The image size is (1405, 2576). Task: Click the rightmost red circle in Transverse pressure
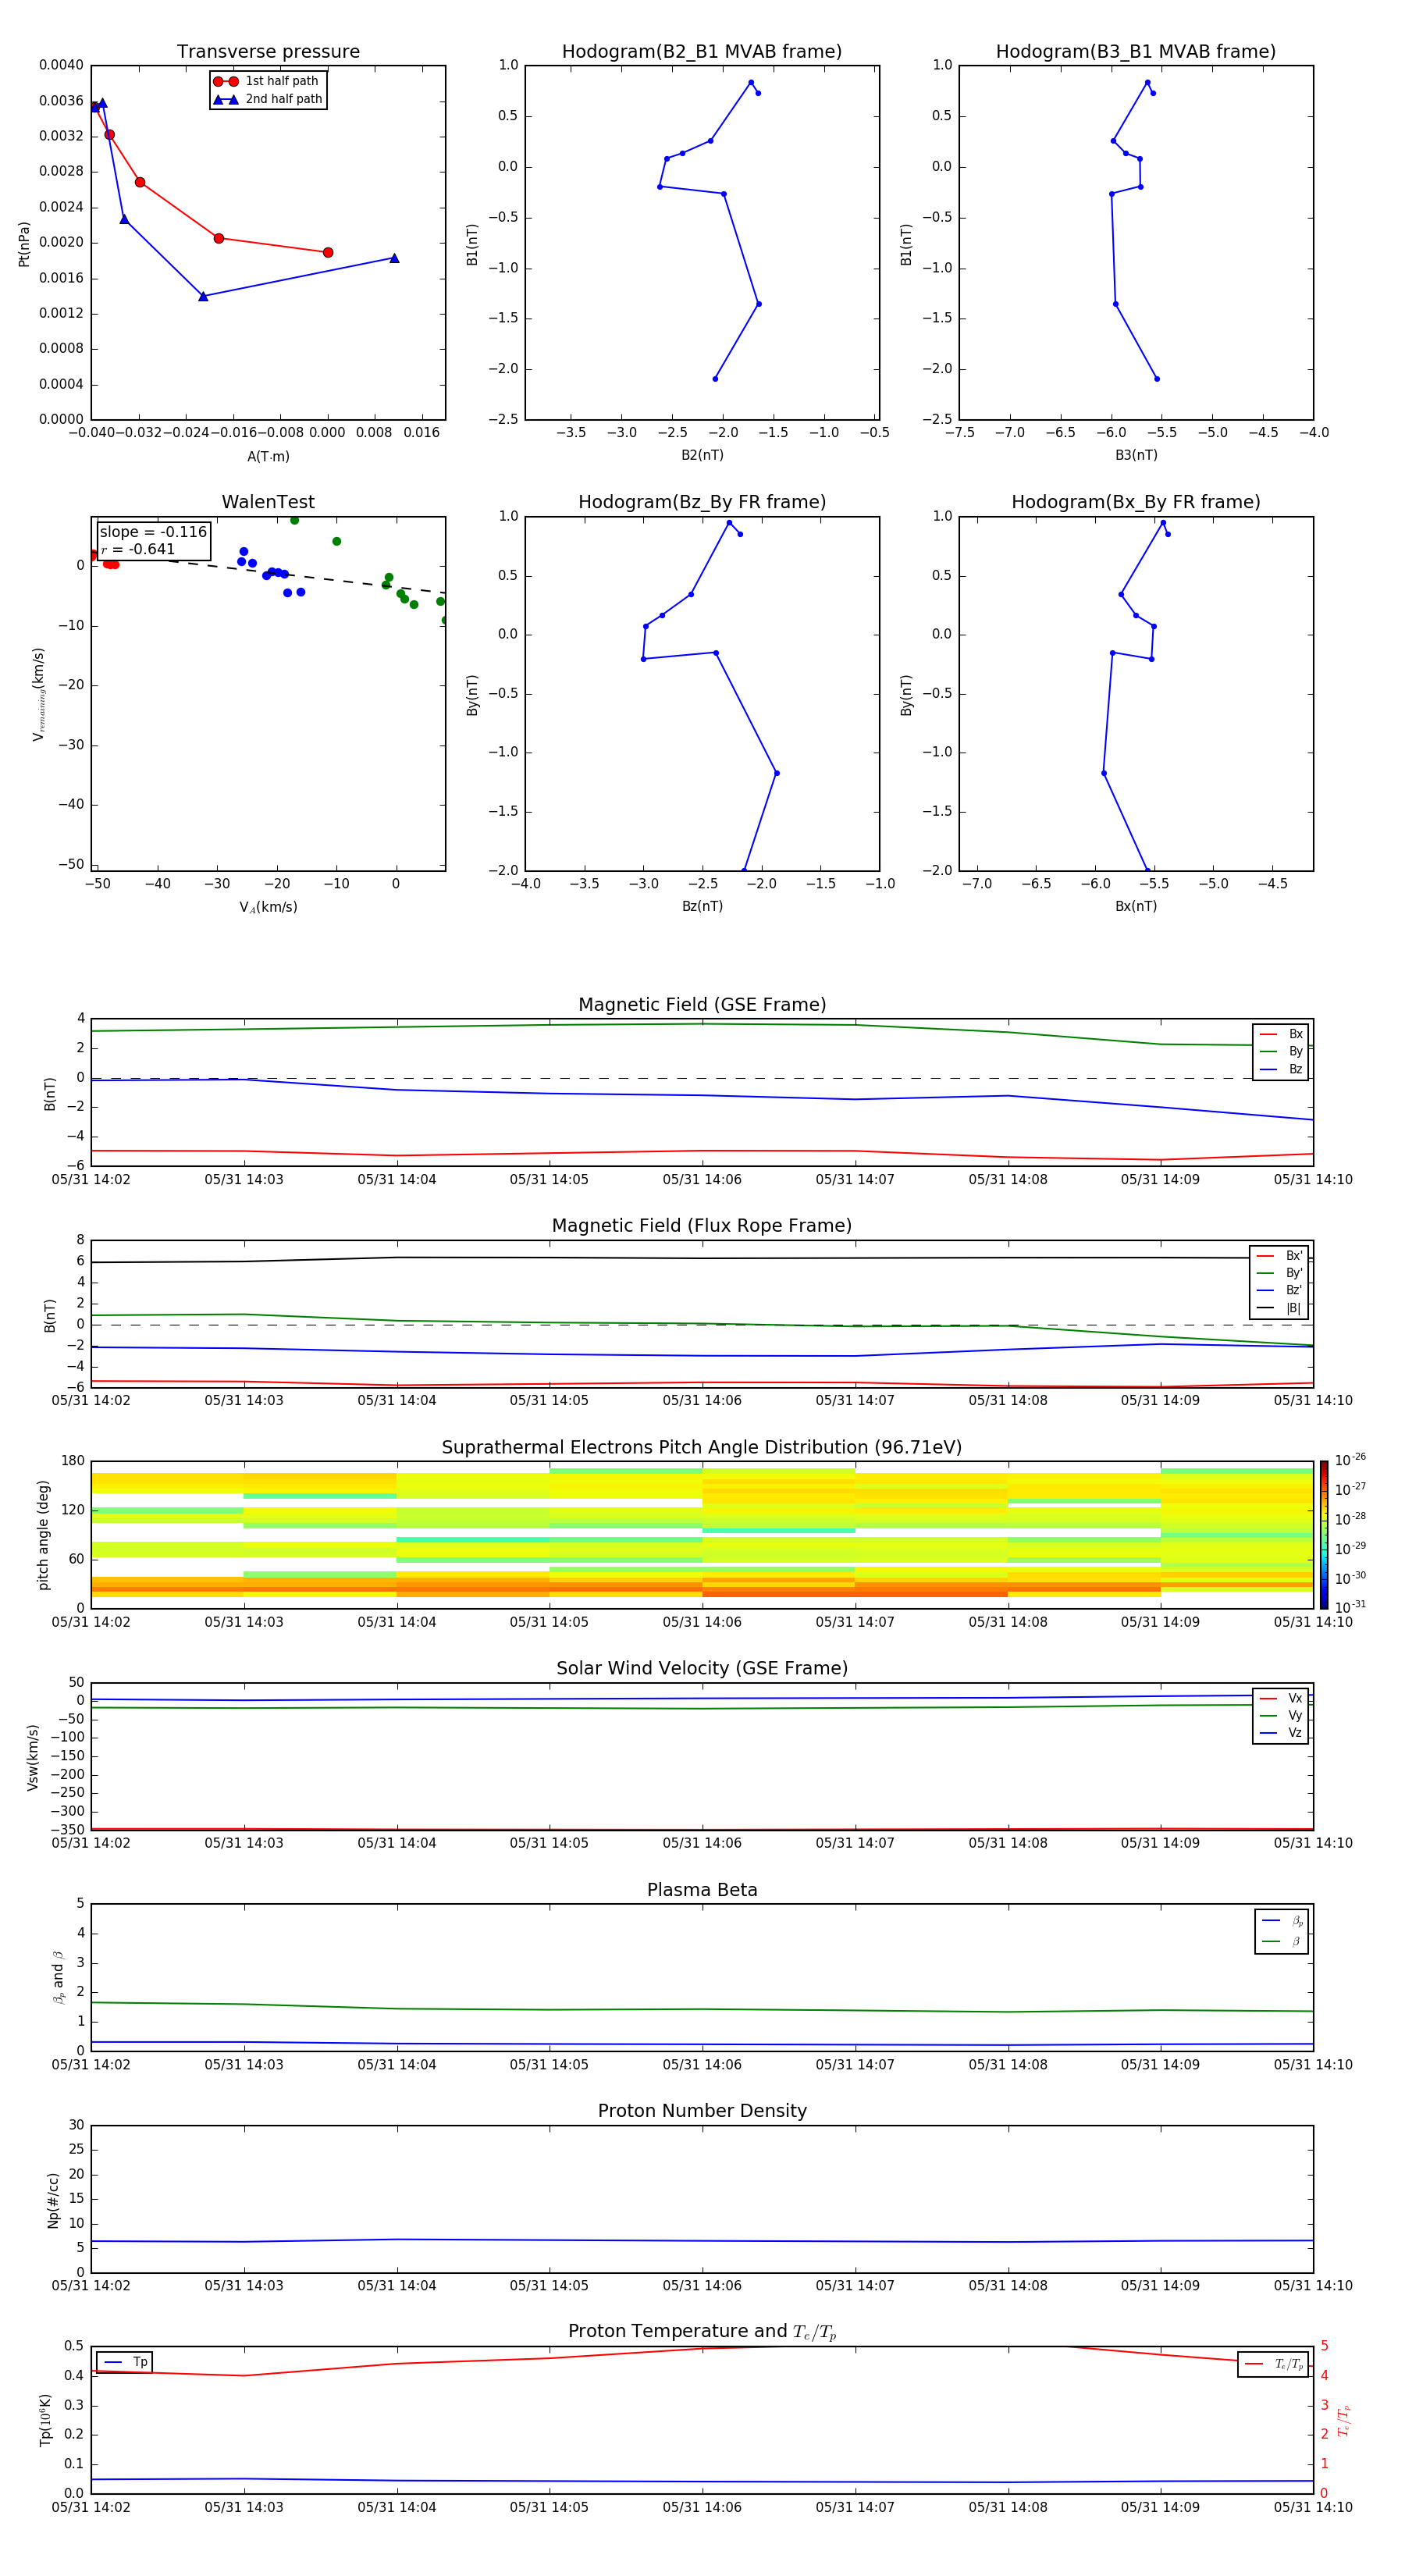click(328, 252)
